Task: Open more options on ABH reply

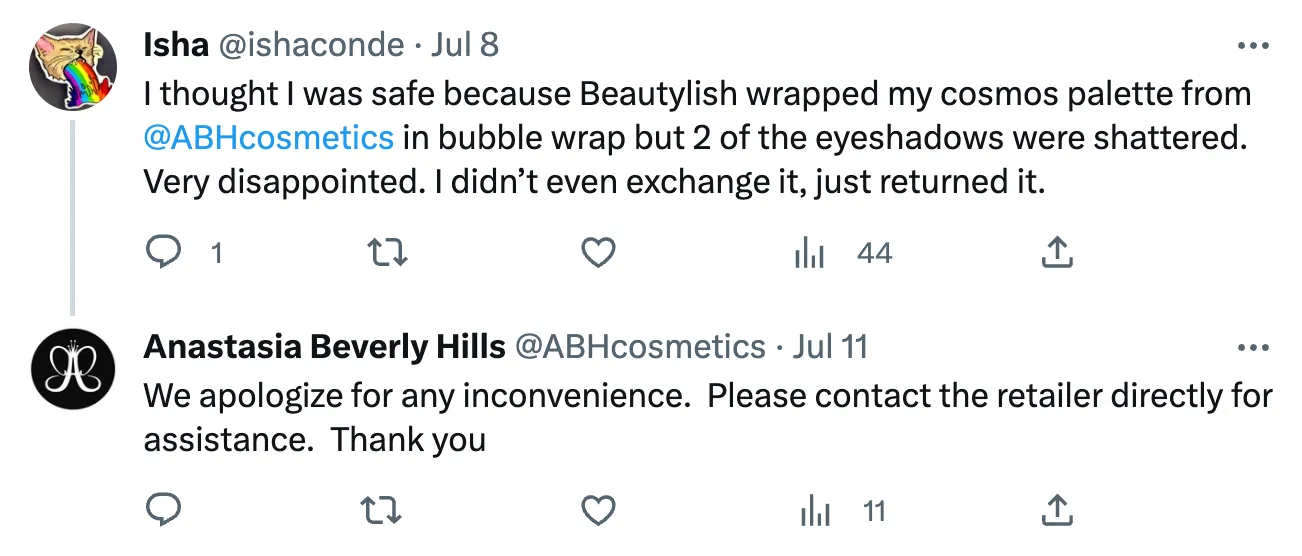Action: point(1253,348)
